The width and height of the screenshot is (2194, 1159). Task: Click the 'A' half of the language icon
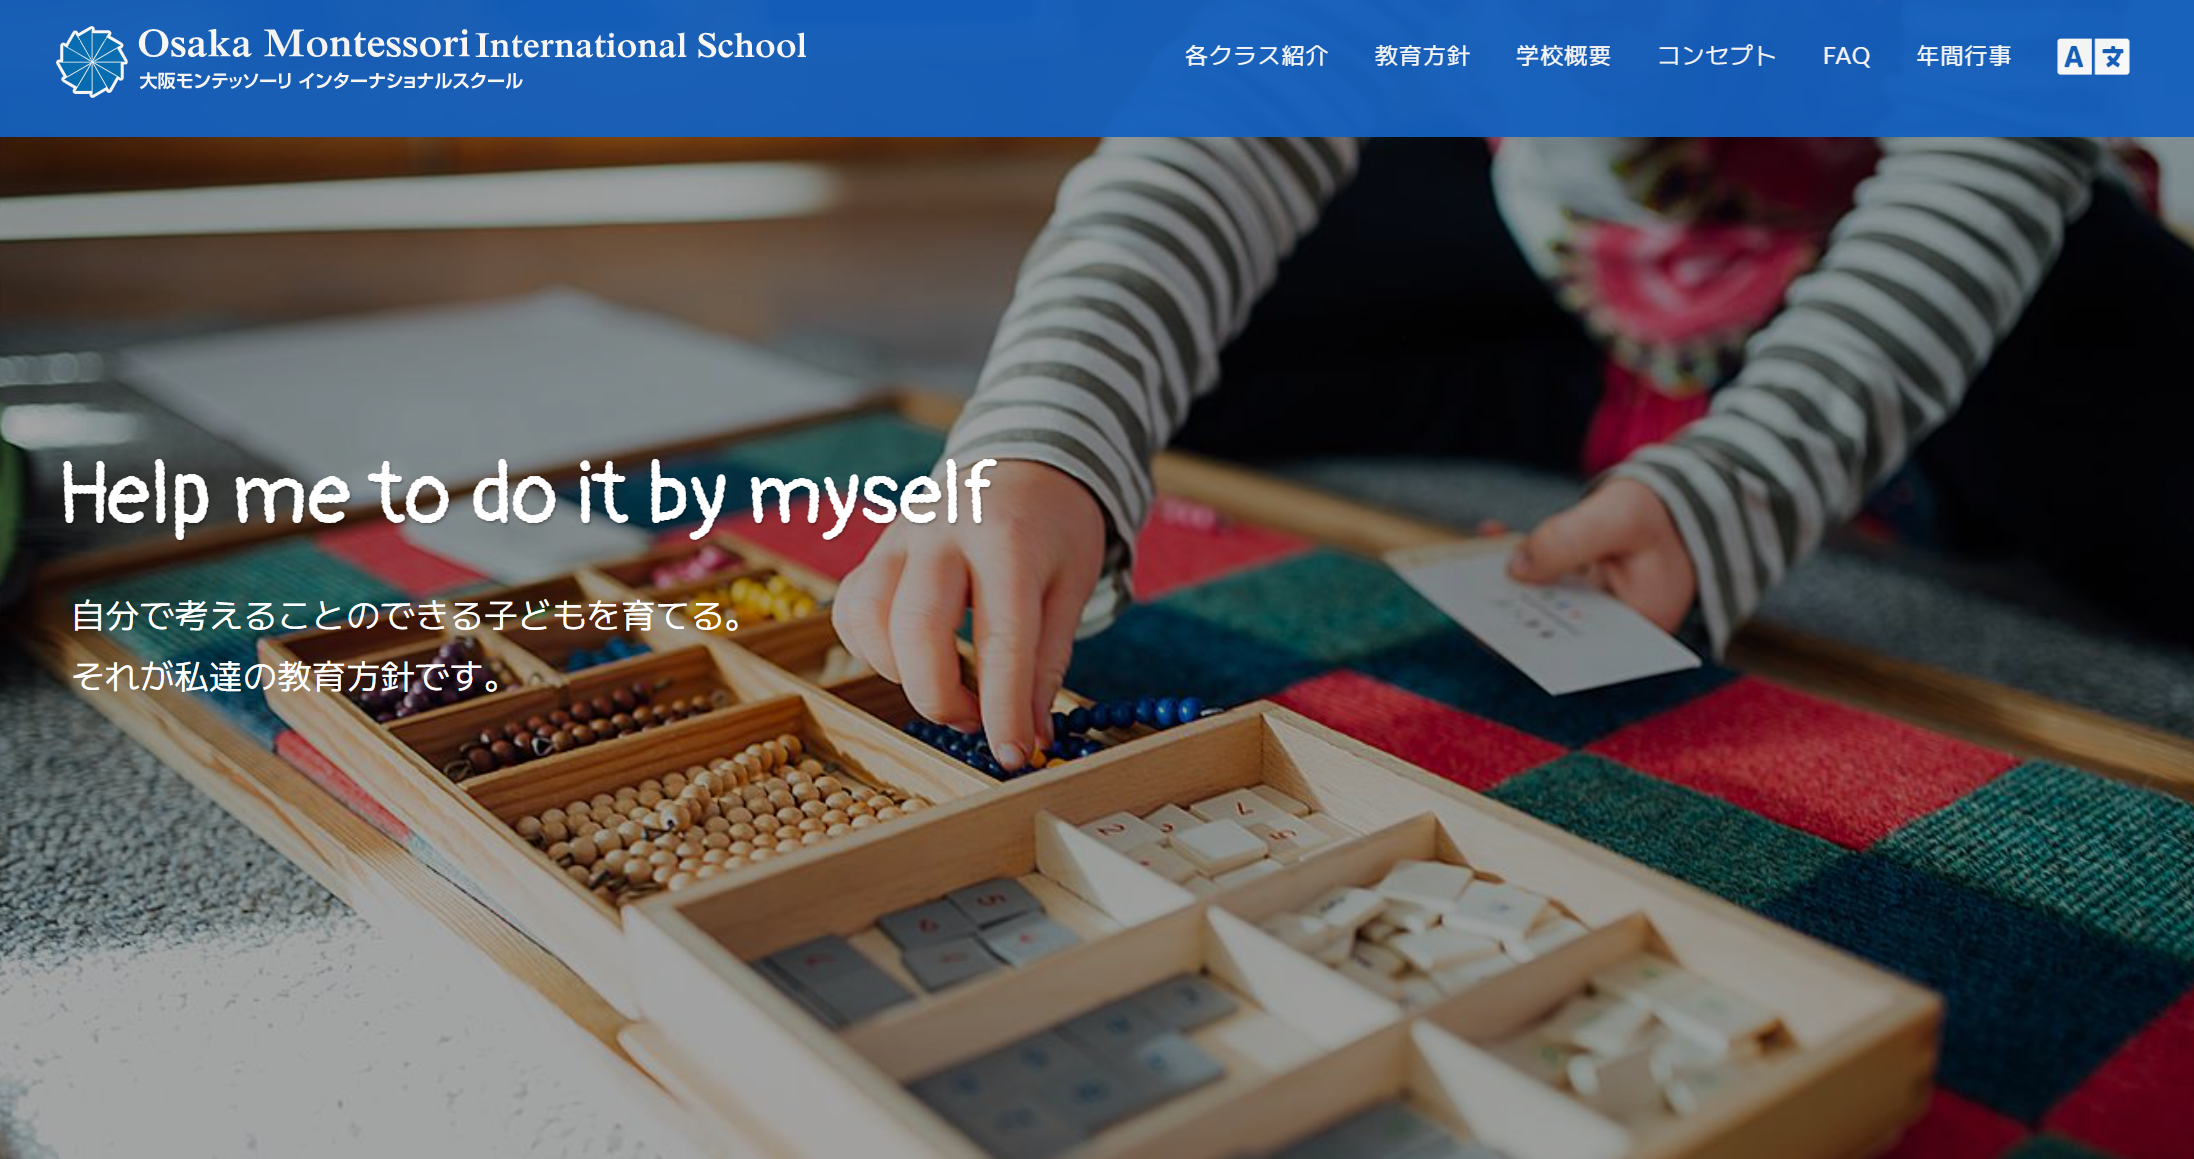tap(2074, 57)
